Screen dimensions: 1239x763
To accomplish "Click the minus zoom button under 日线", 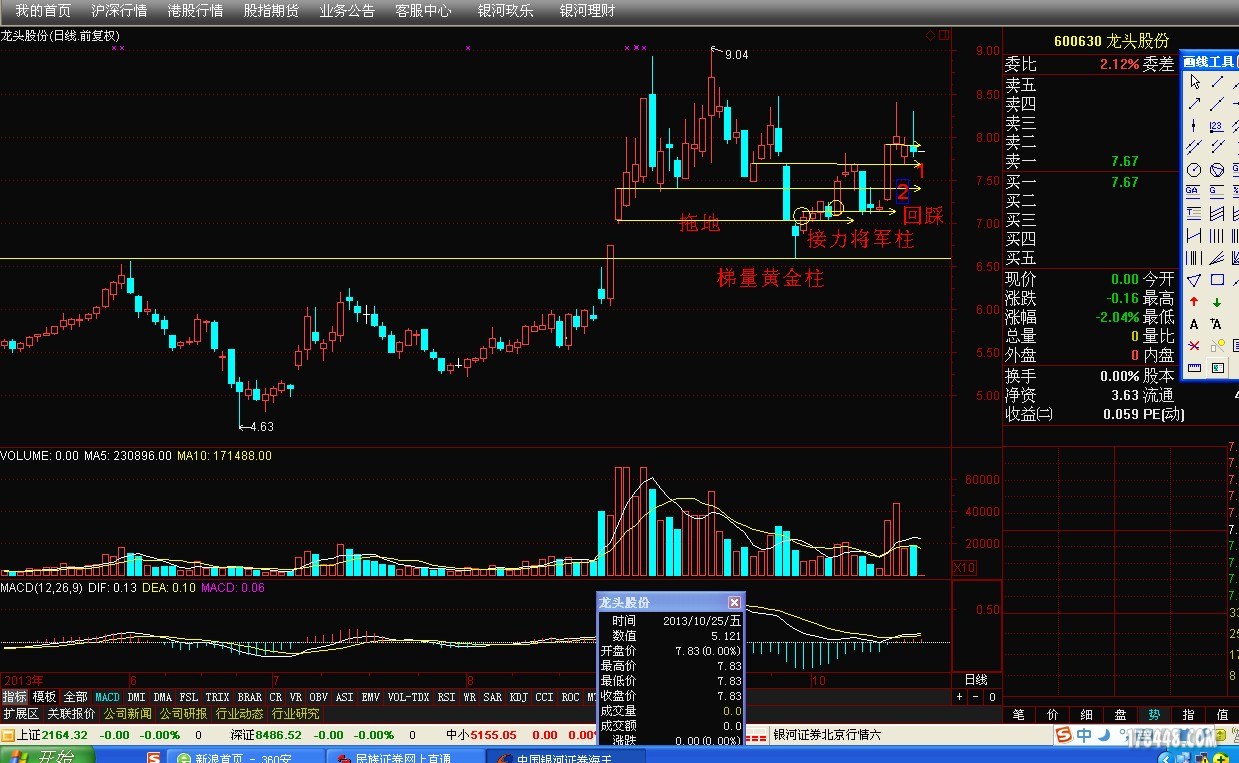I will click(975, 697).
